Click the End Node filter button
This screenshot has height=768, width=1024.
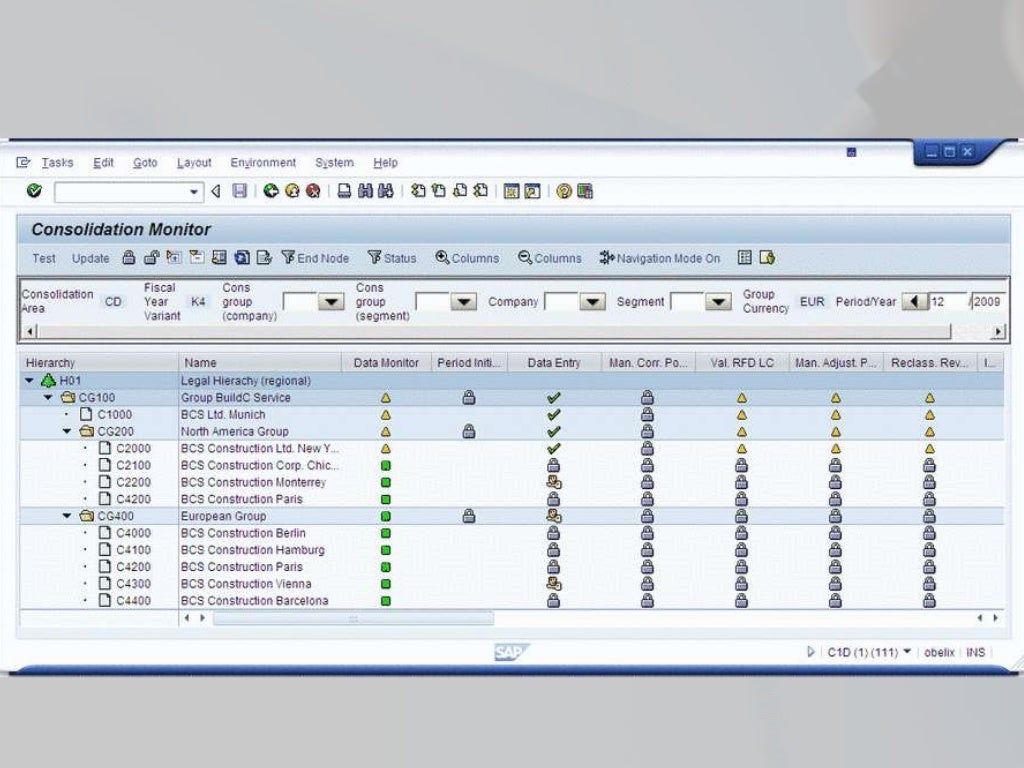(x=315, y=258)
